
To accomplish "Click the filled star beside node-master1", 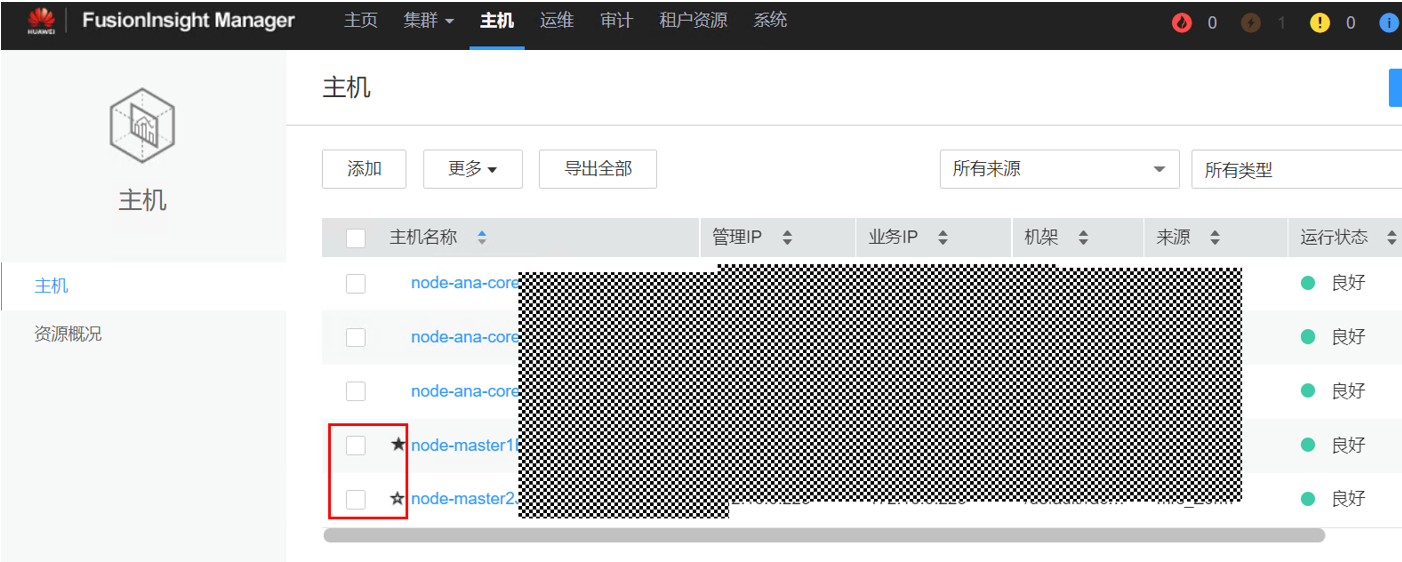I will tap(398, 444).
